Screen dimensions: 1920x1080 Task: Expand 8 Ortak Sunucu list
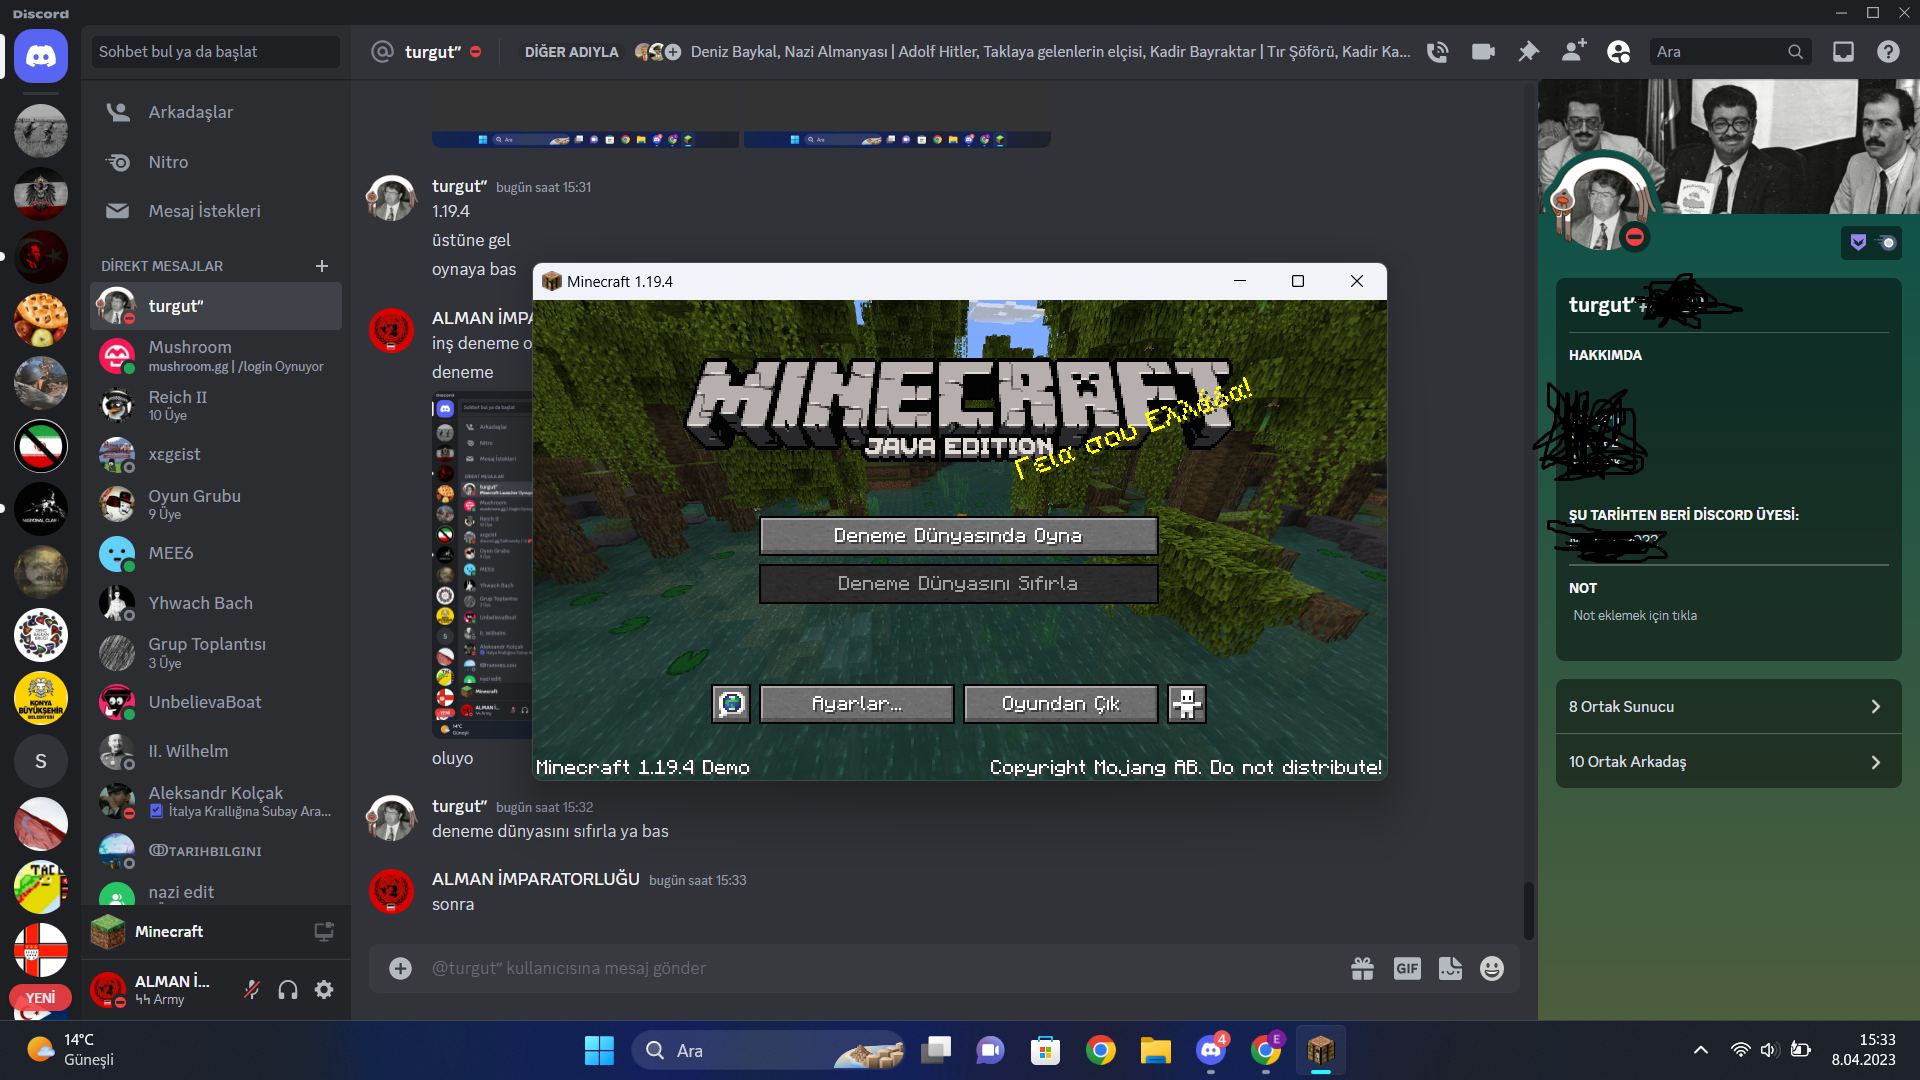(x=1728, y=707)
